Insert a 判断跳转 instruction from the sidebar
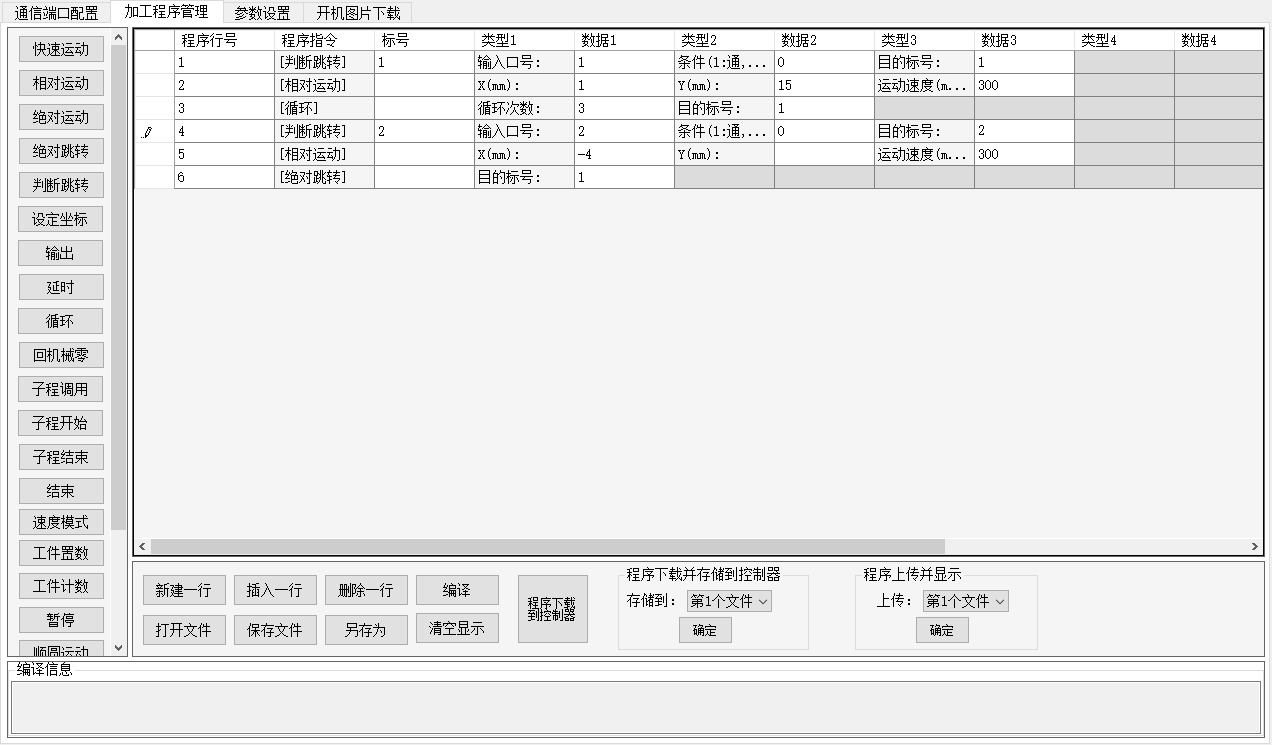This screenshot has width=1272, height=745. pyautogui.click(x=61, y=185)
